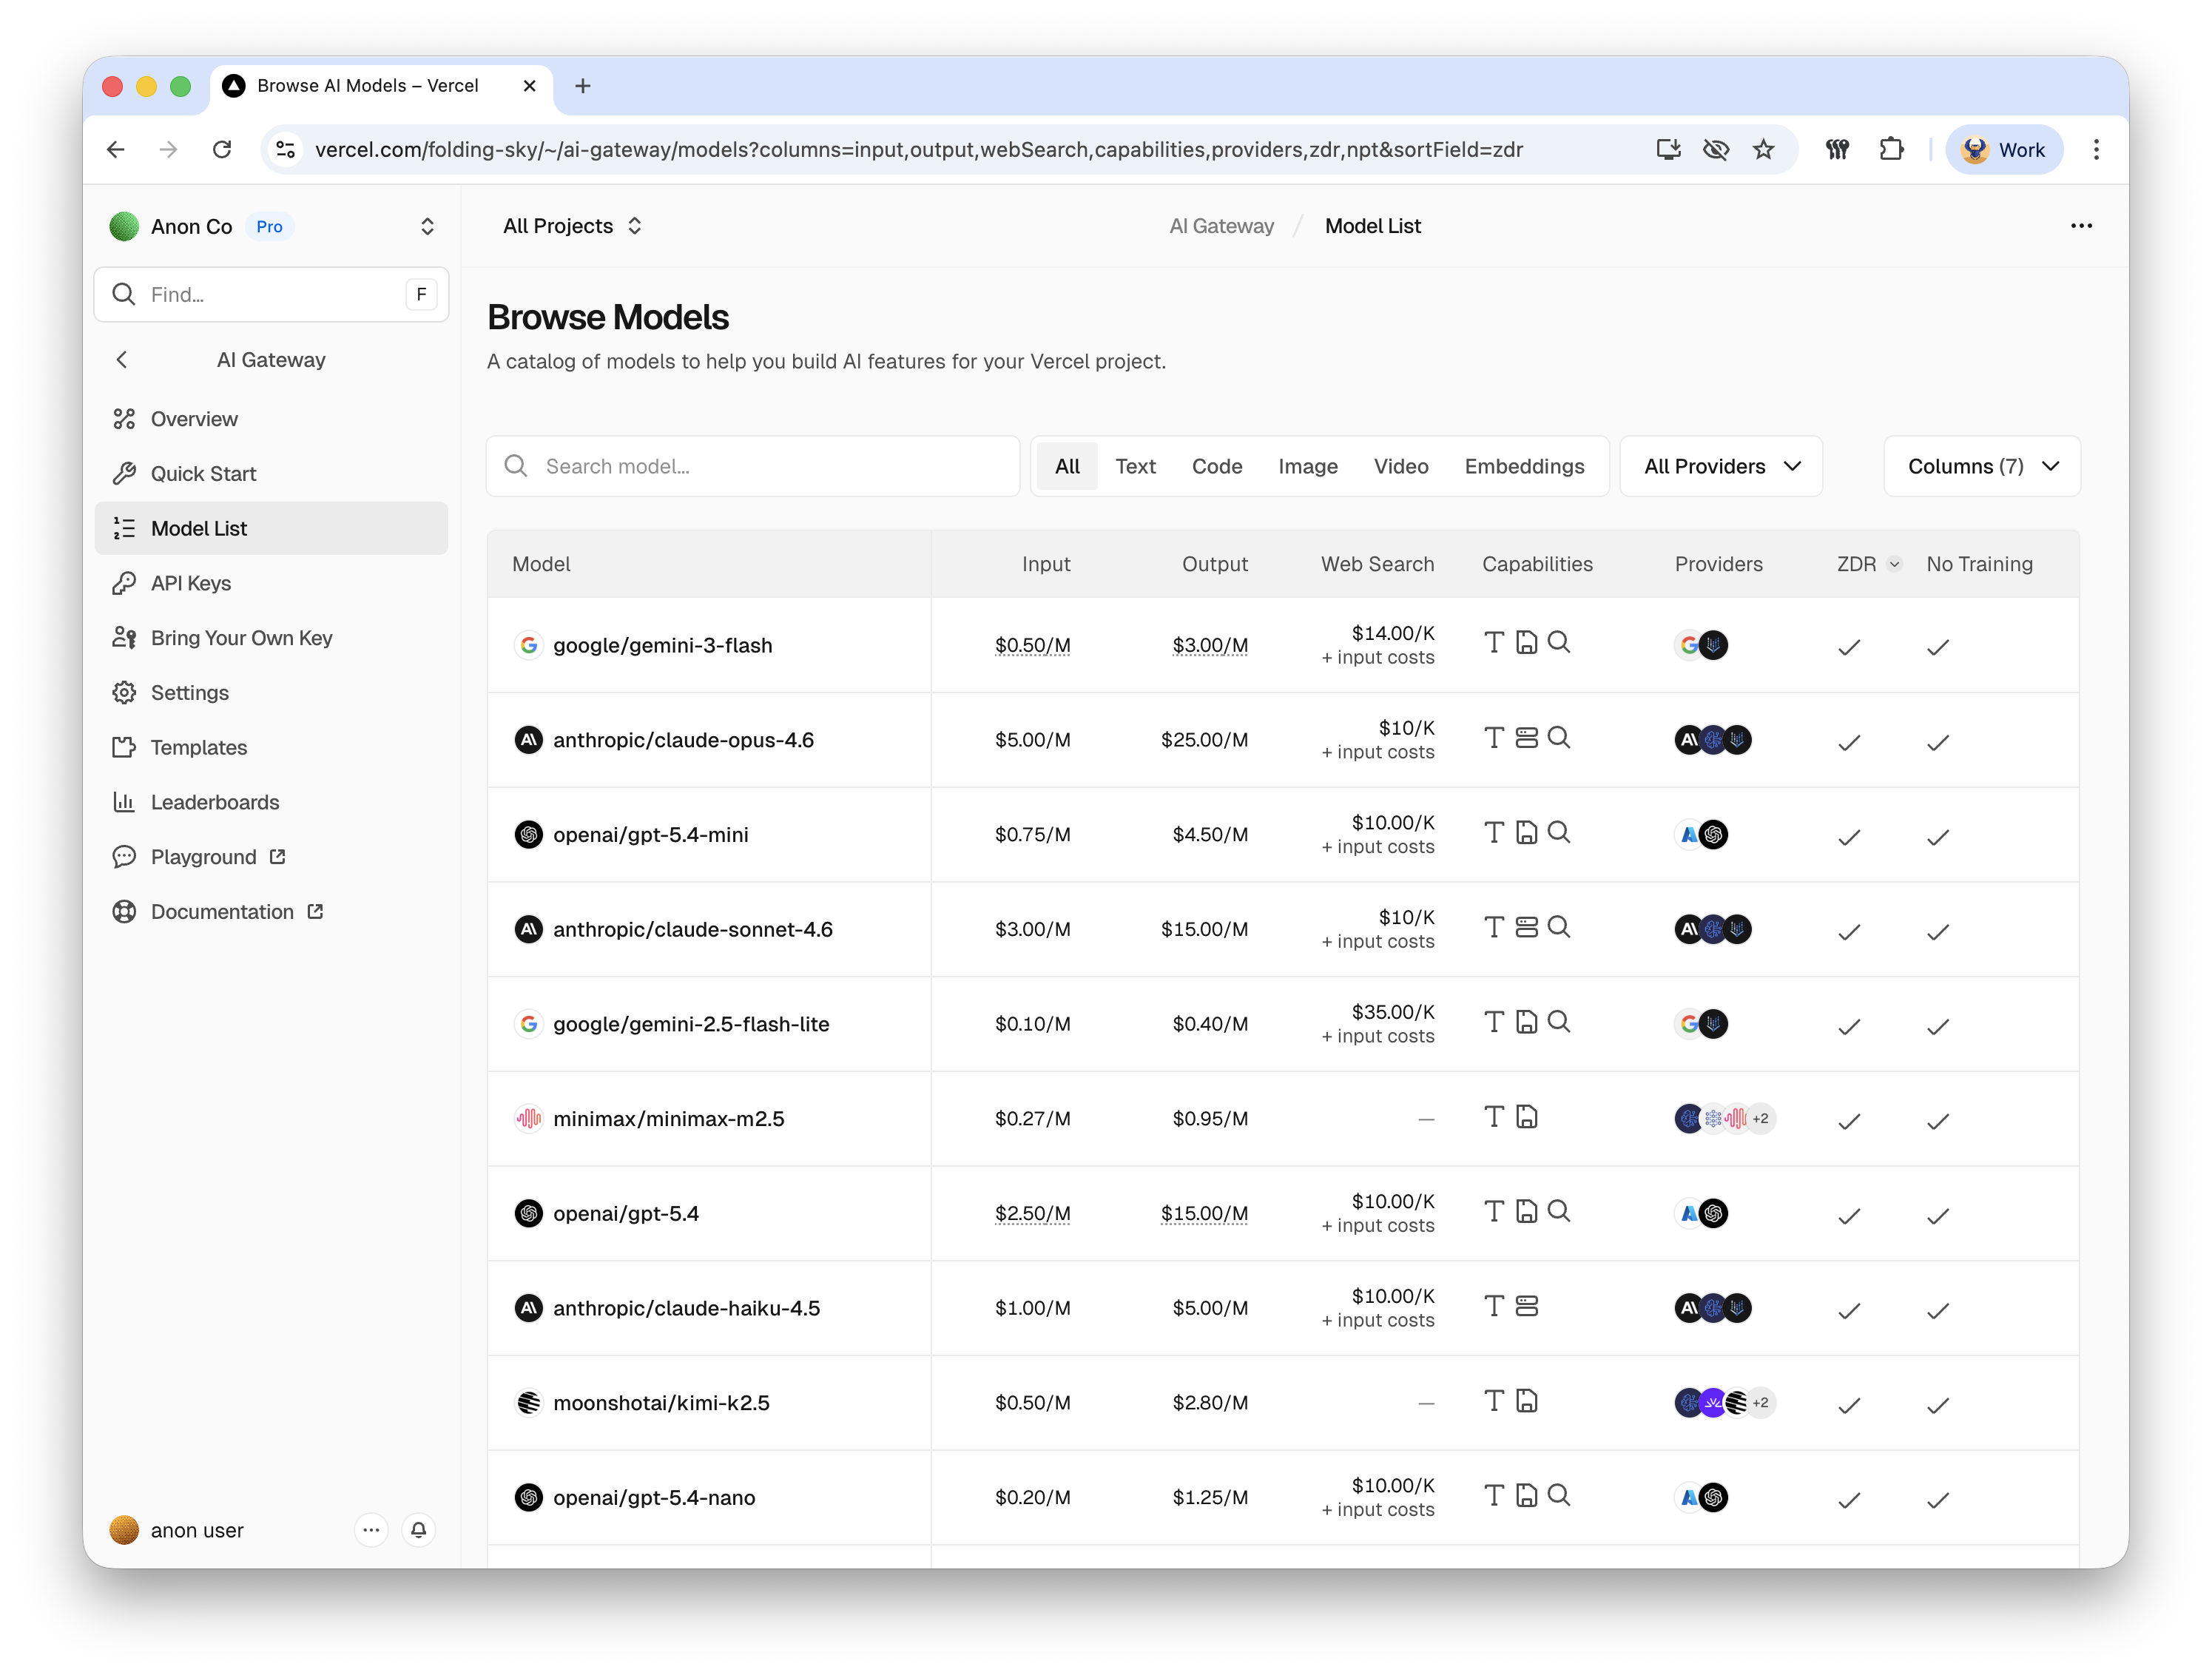Viewport: 2212px width, 1678px height.
Task: Select the Code filter tab
Action: [1216, 466]
